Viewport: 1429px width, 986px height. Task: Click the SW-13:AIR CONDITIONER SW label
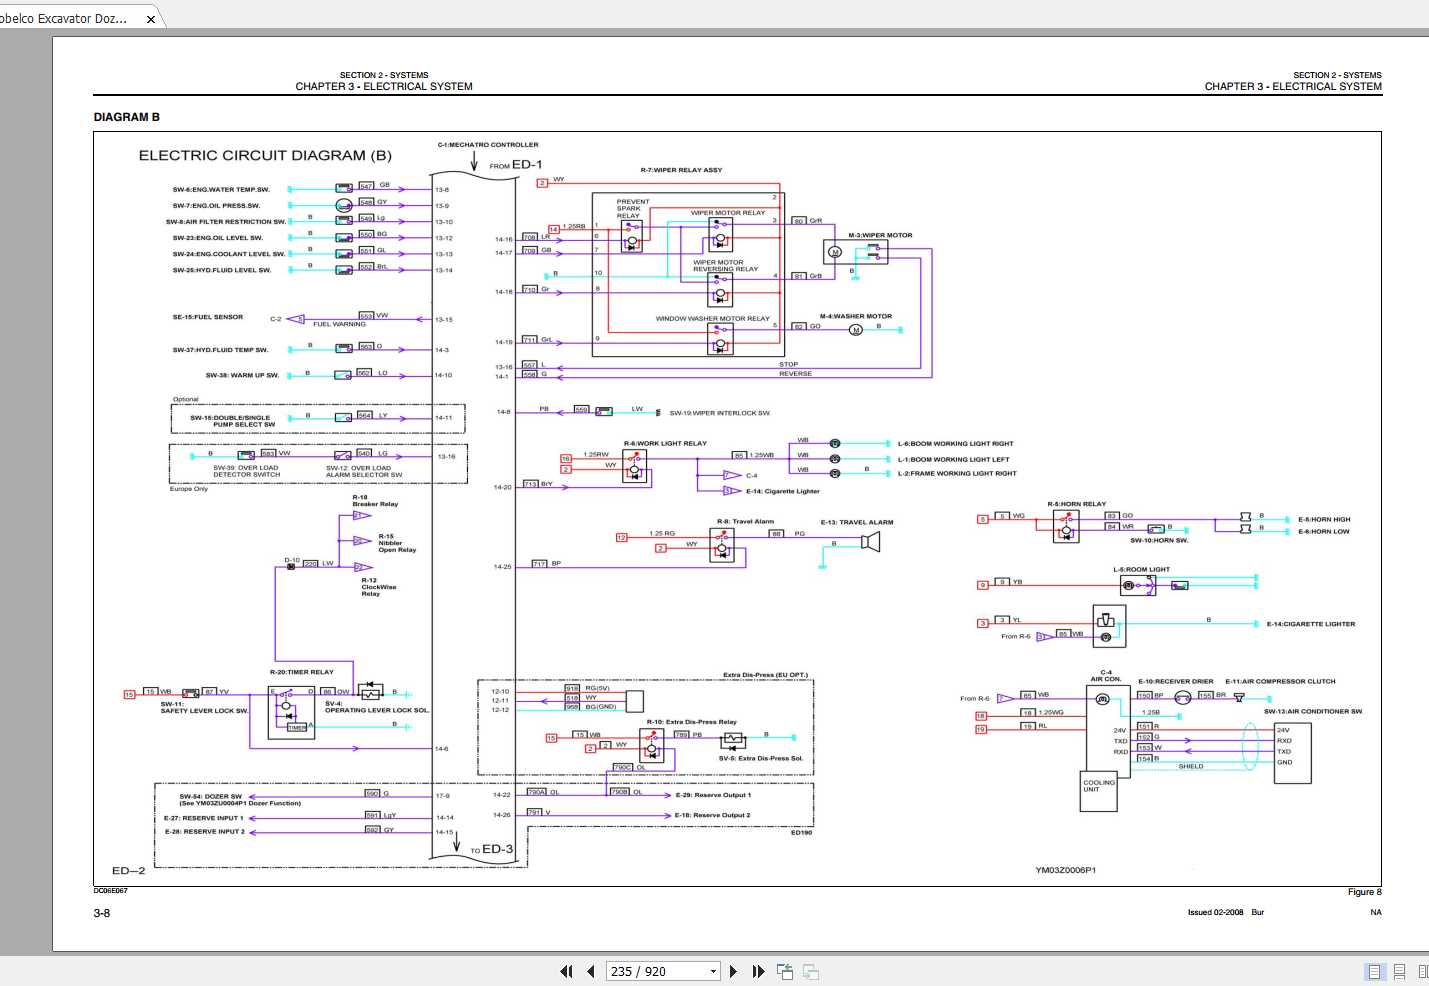pyautogui.click(x=1313, y=711)
